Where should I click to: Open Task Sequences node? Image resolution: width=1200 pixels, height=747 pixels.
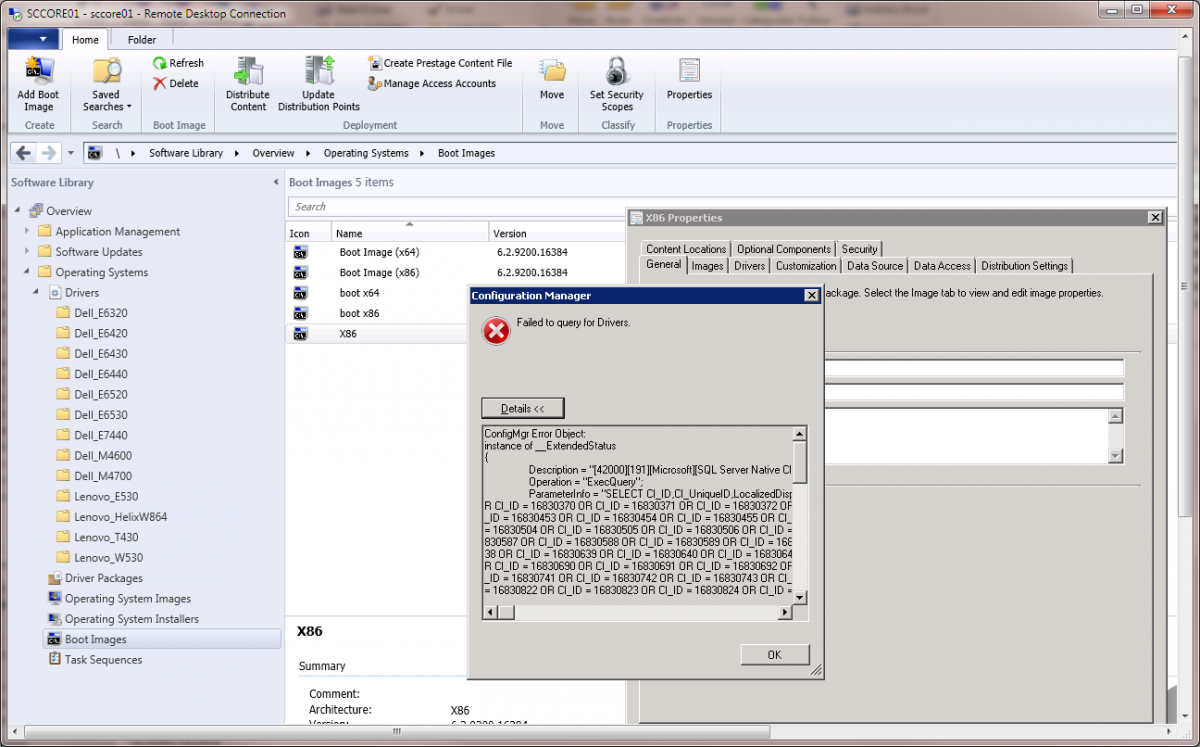(95, 660)
